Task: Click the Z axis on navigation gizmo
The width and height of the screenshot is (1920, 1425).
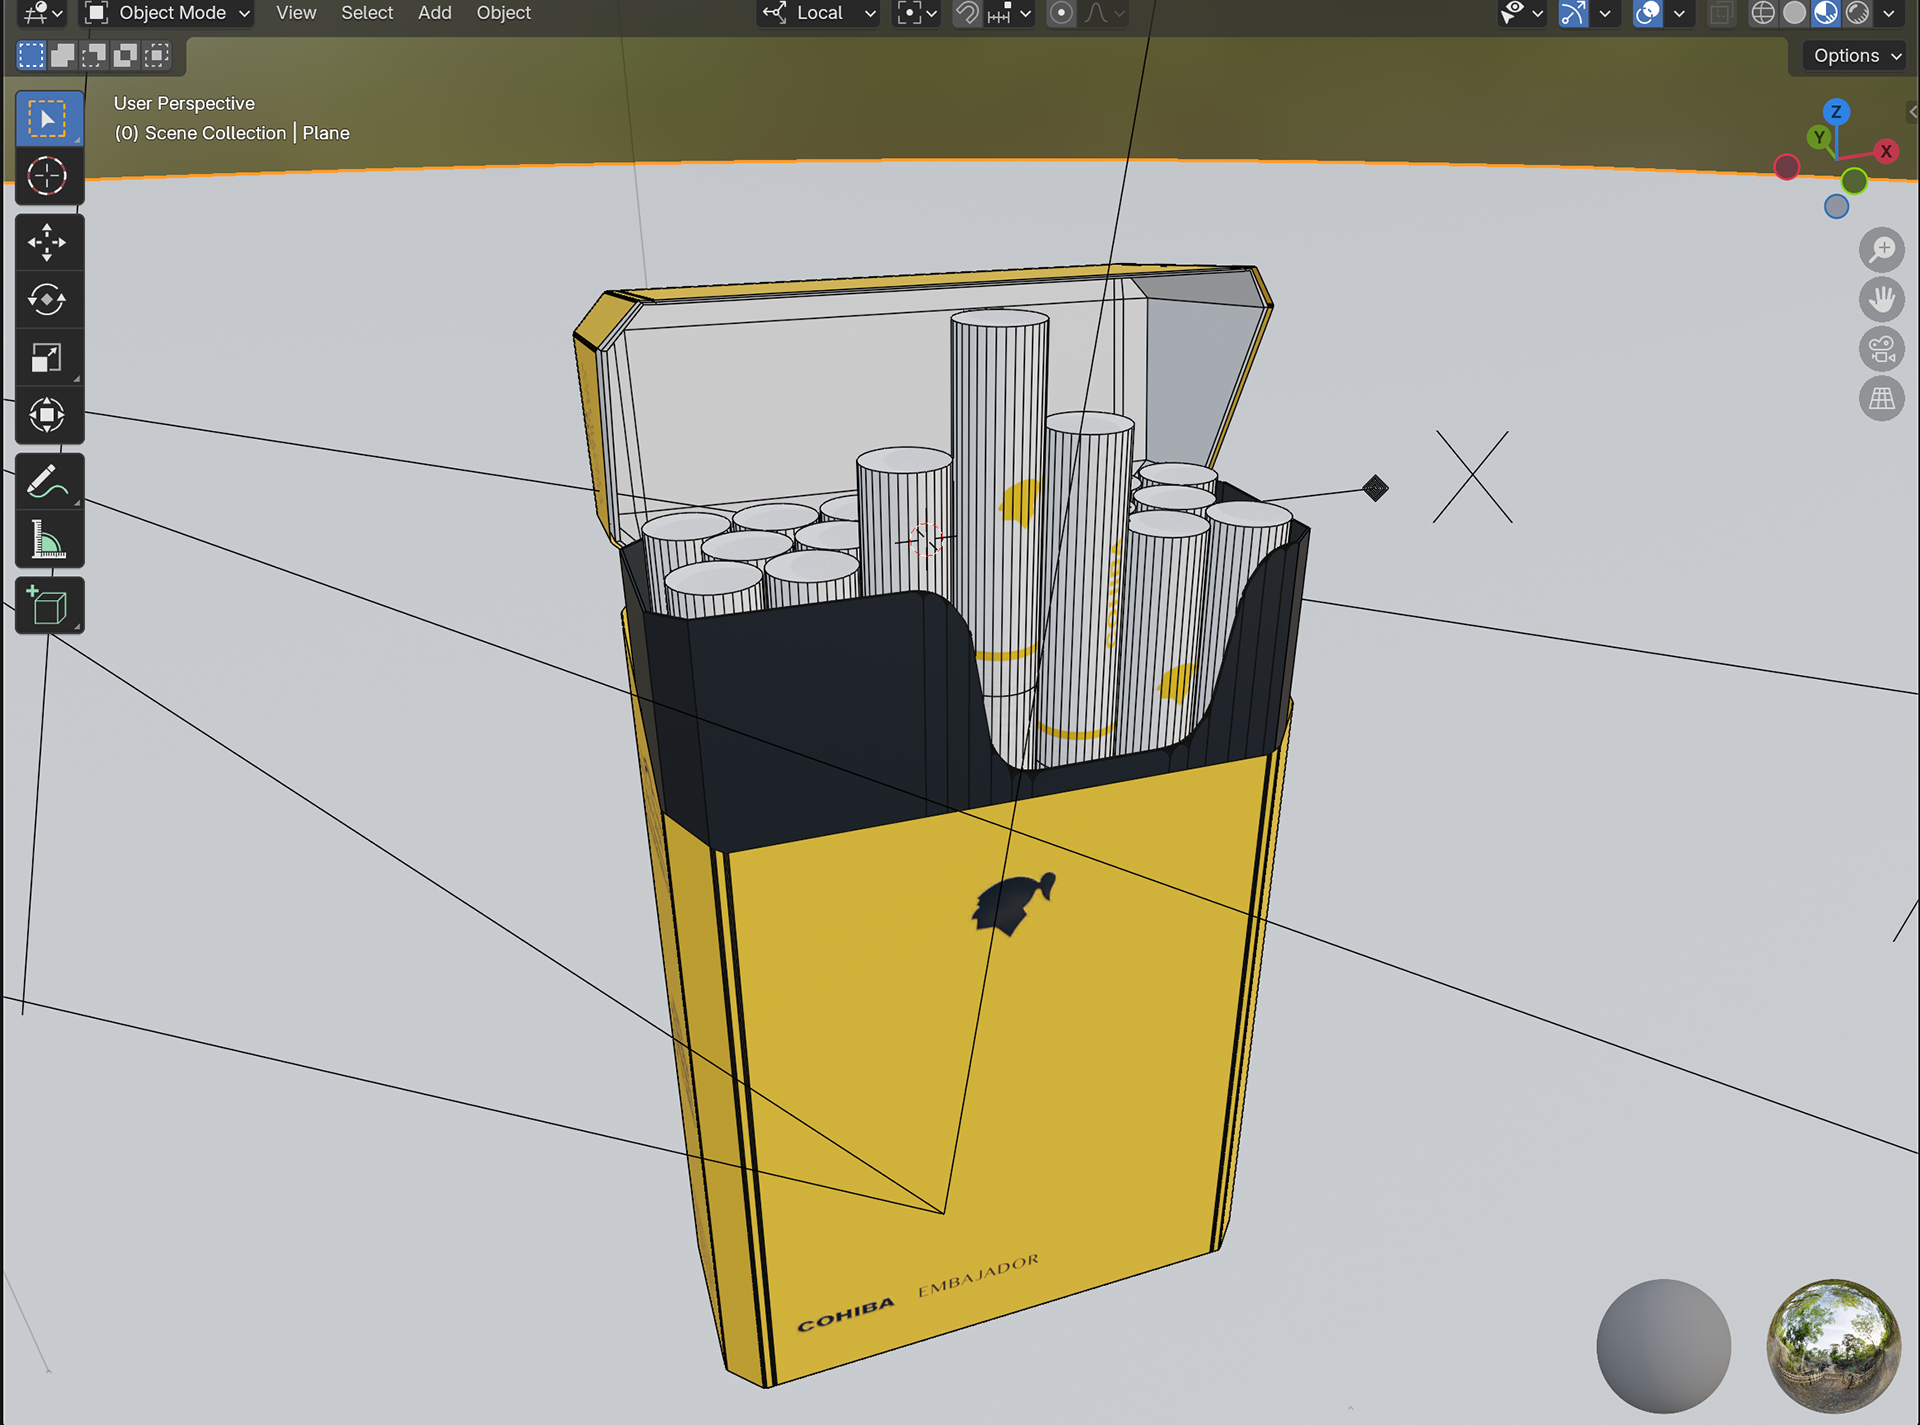Action: [x=1836, y=112]
